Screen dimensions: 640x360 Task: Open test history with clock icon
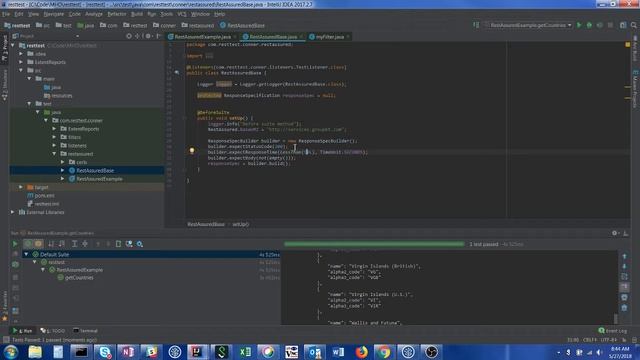pyautogui.click(x=129, y=244)
